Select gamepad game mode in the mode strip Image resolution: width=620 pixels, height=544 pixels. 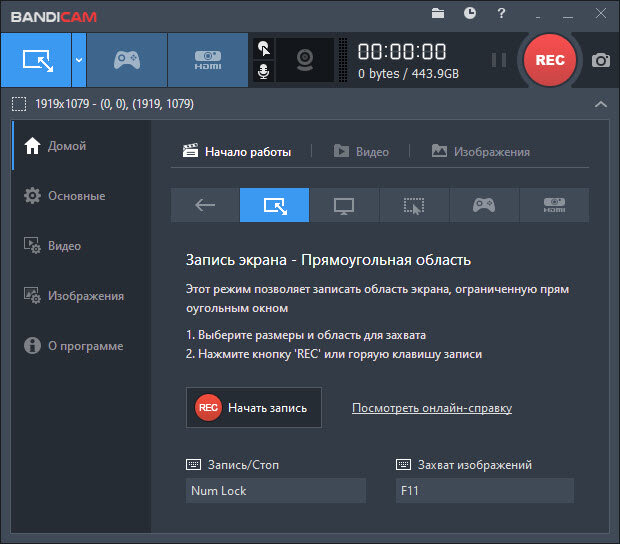484,205
